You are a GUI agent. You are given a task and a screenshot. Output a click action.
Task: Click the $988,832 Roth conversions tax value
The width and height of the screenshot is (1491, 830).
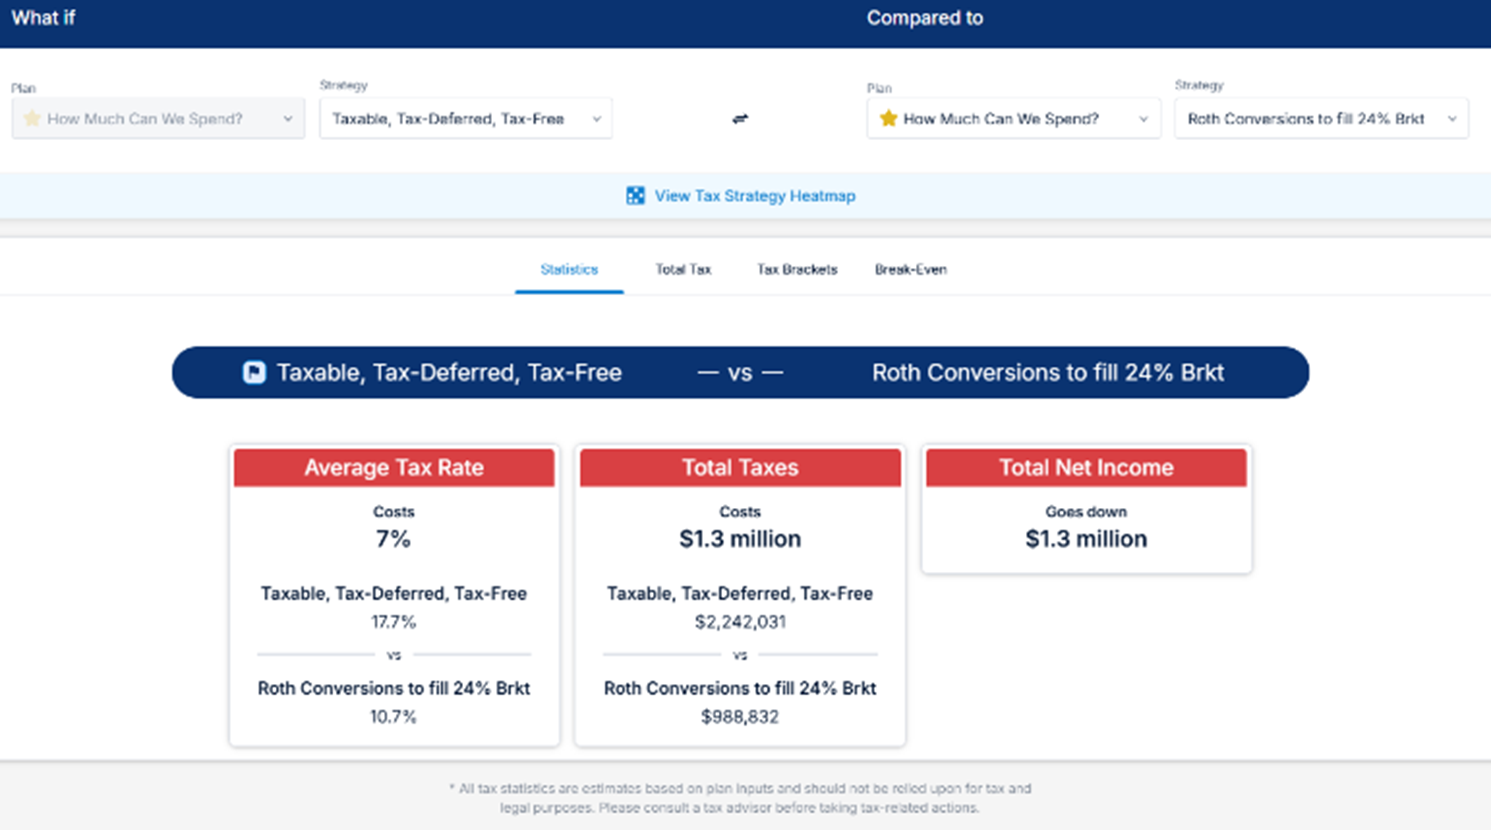click(x=740, y=717)
